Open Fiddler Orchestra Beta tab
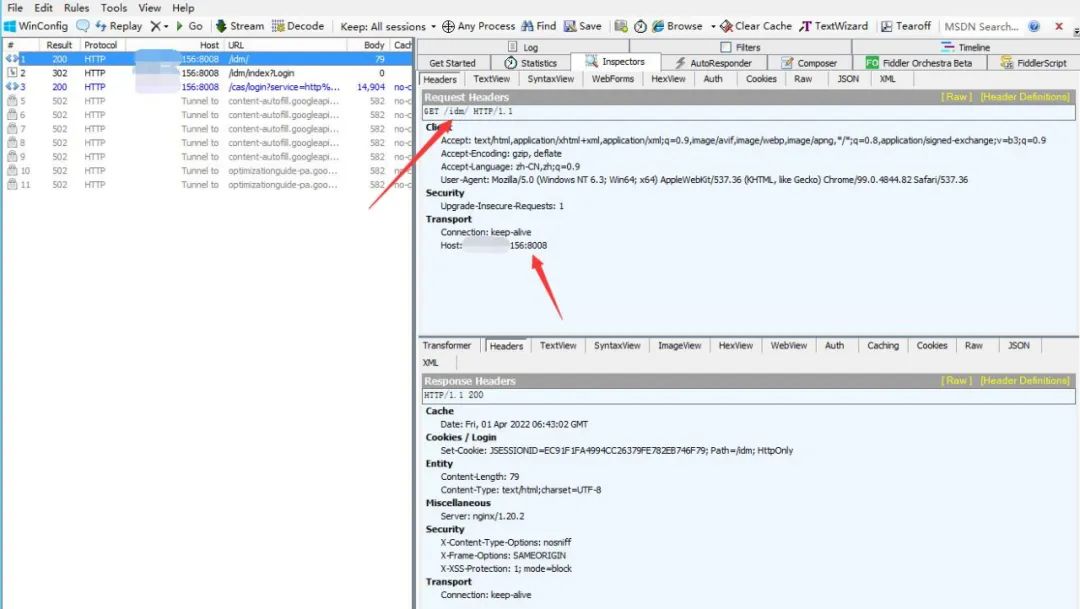 [x=920, y=63]
